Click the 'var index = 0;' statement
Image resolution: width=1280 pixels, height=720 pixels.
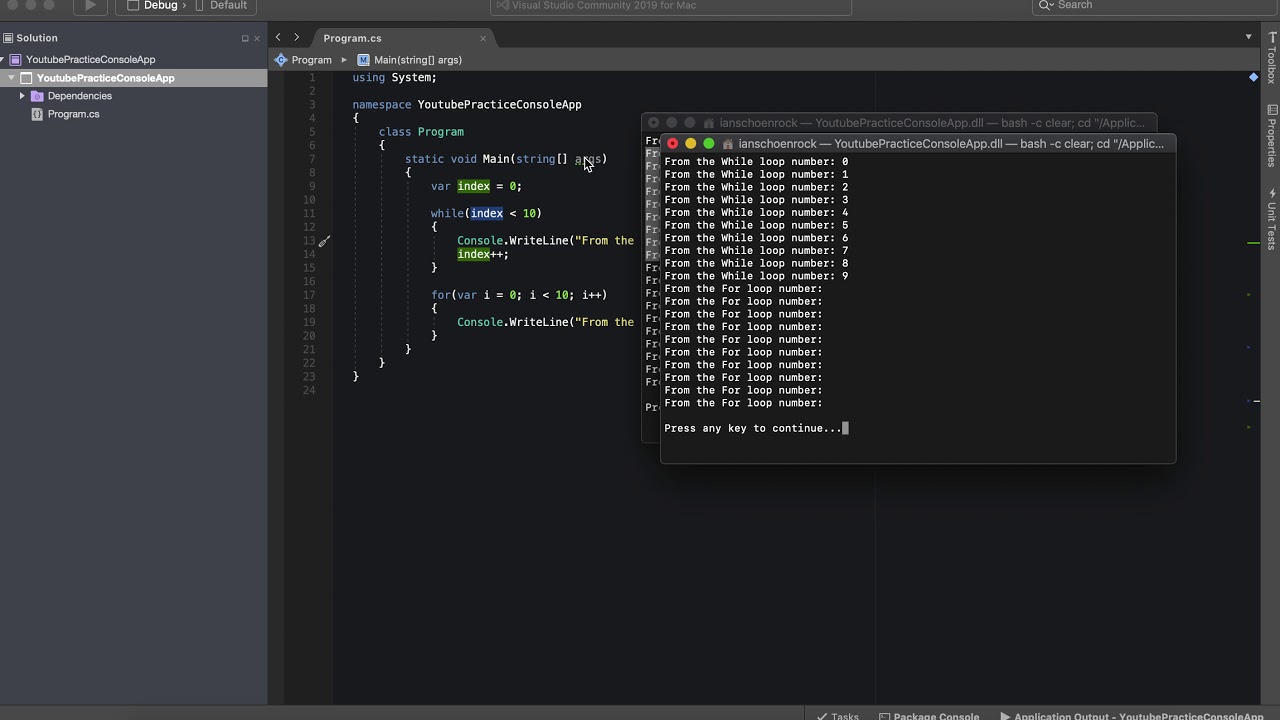tap(476, 186)
